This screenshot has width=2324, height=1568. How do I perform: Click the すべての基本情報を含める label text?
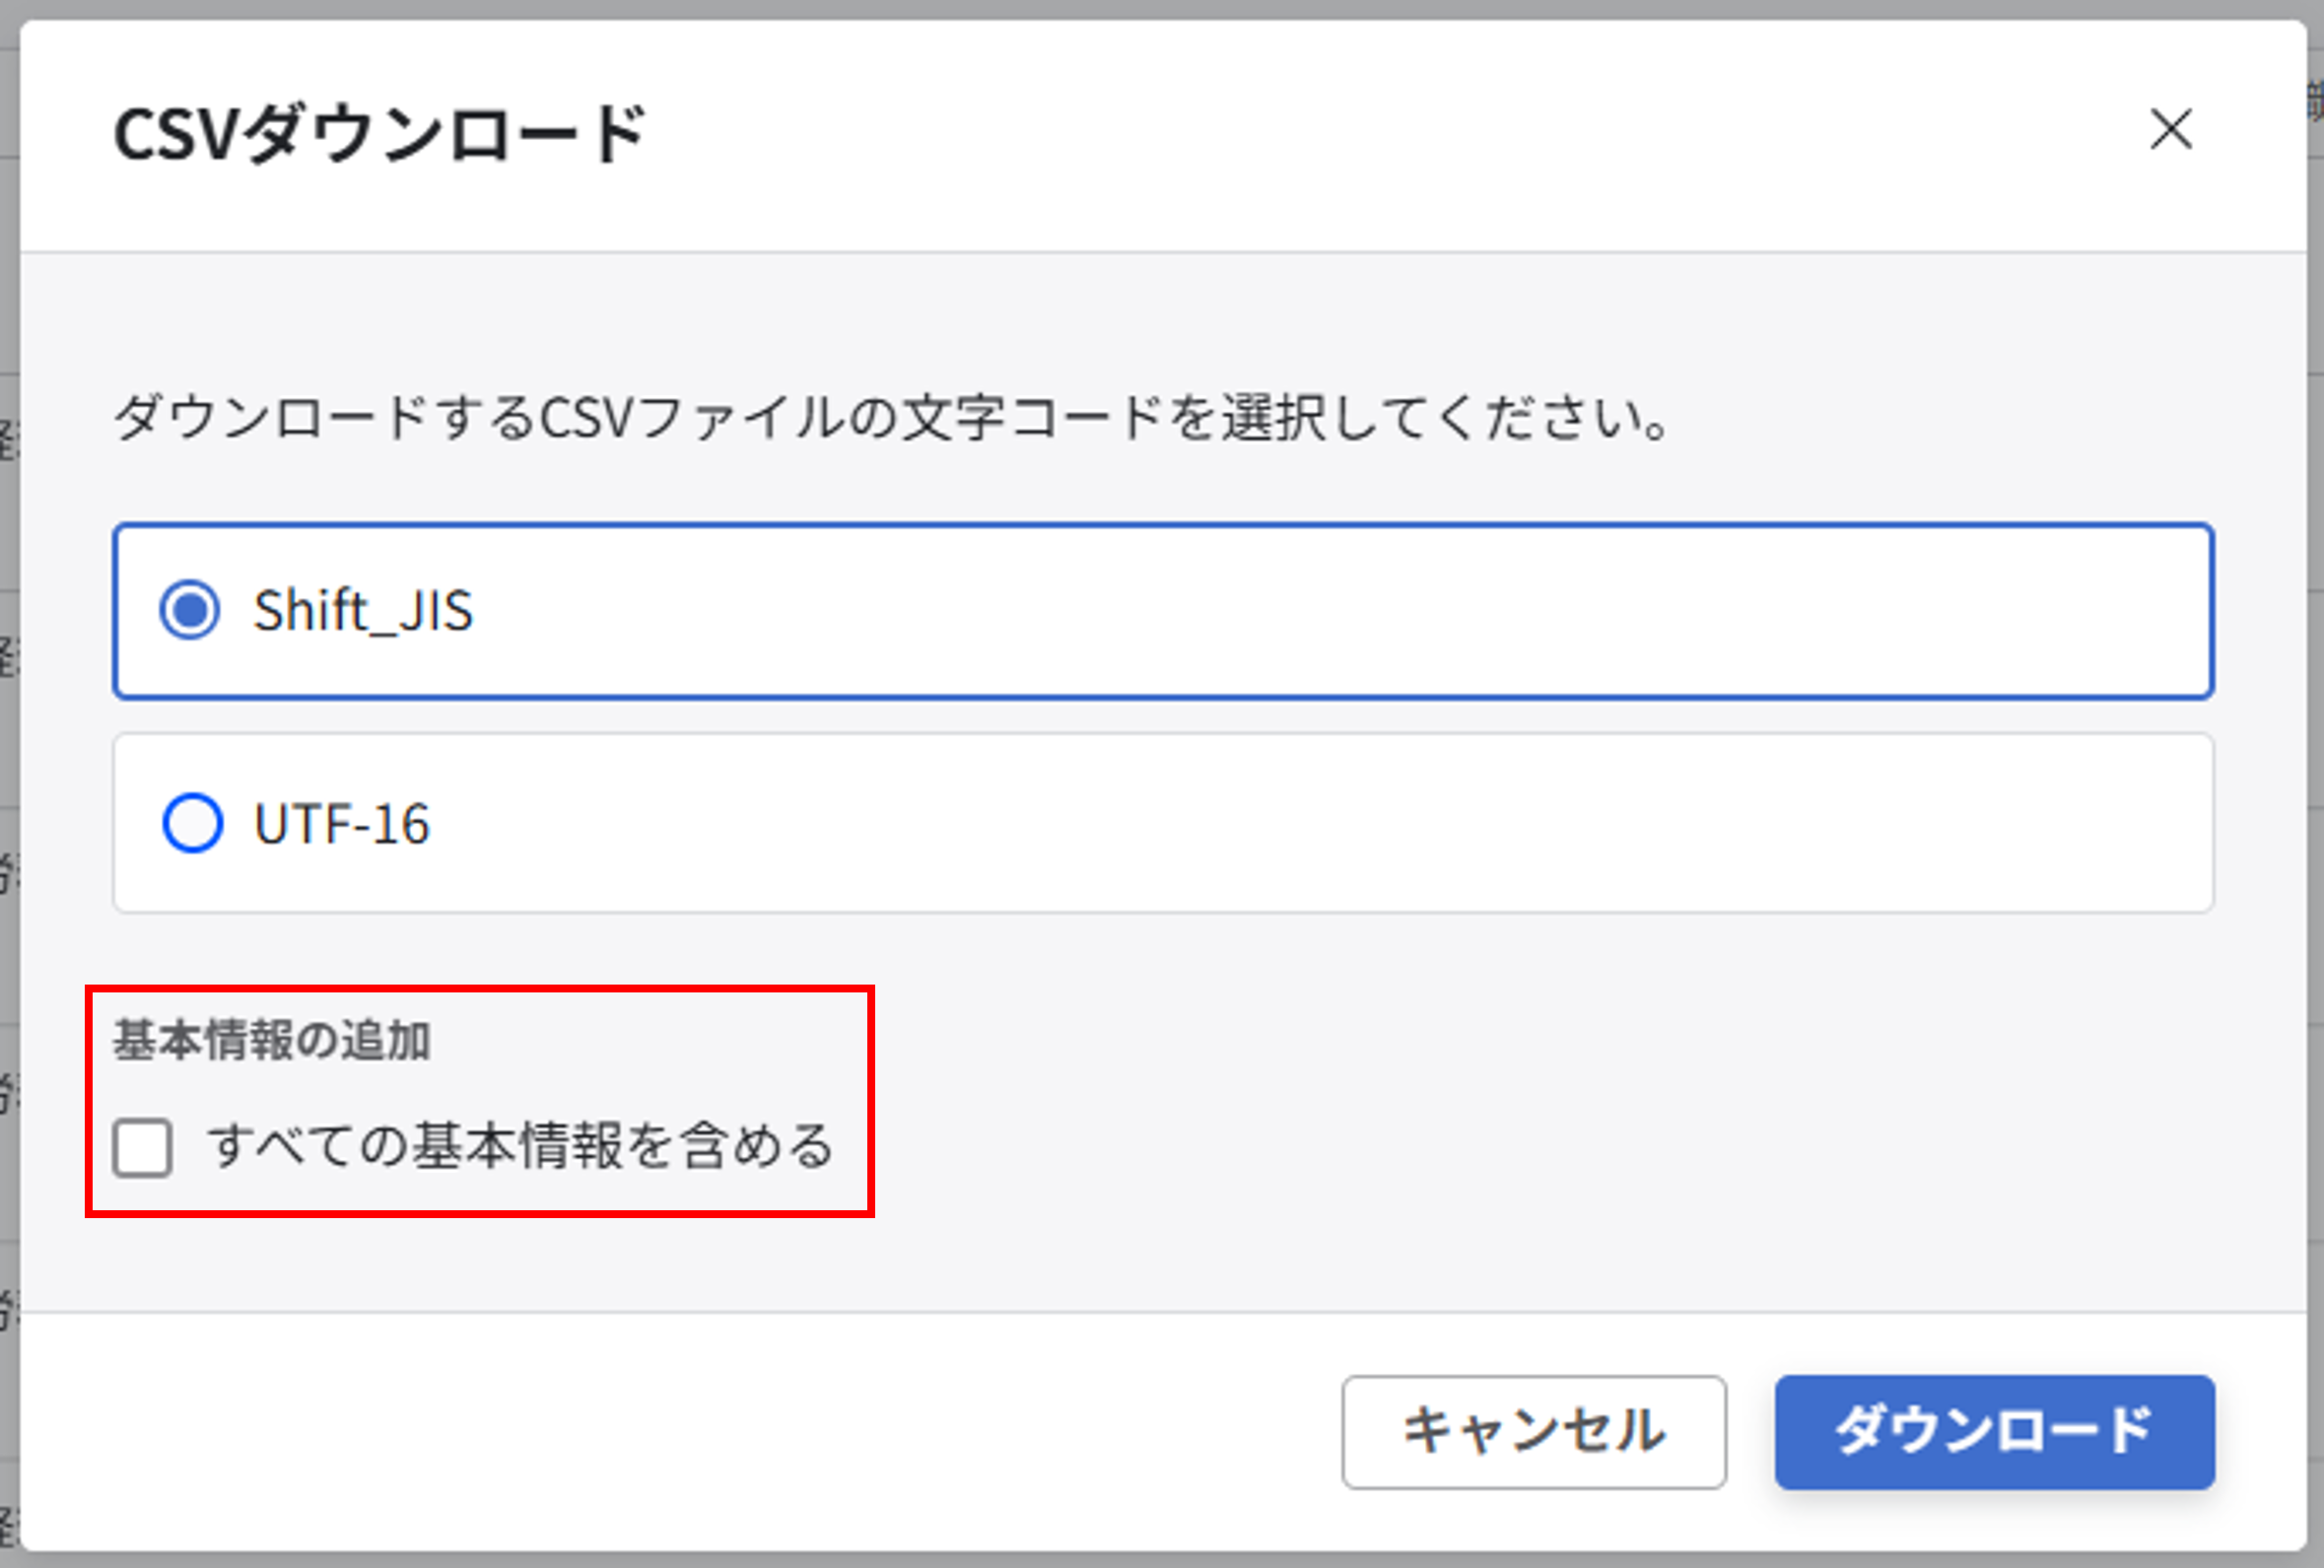point(520,1146)
